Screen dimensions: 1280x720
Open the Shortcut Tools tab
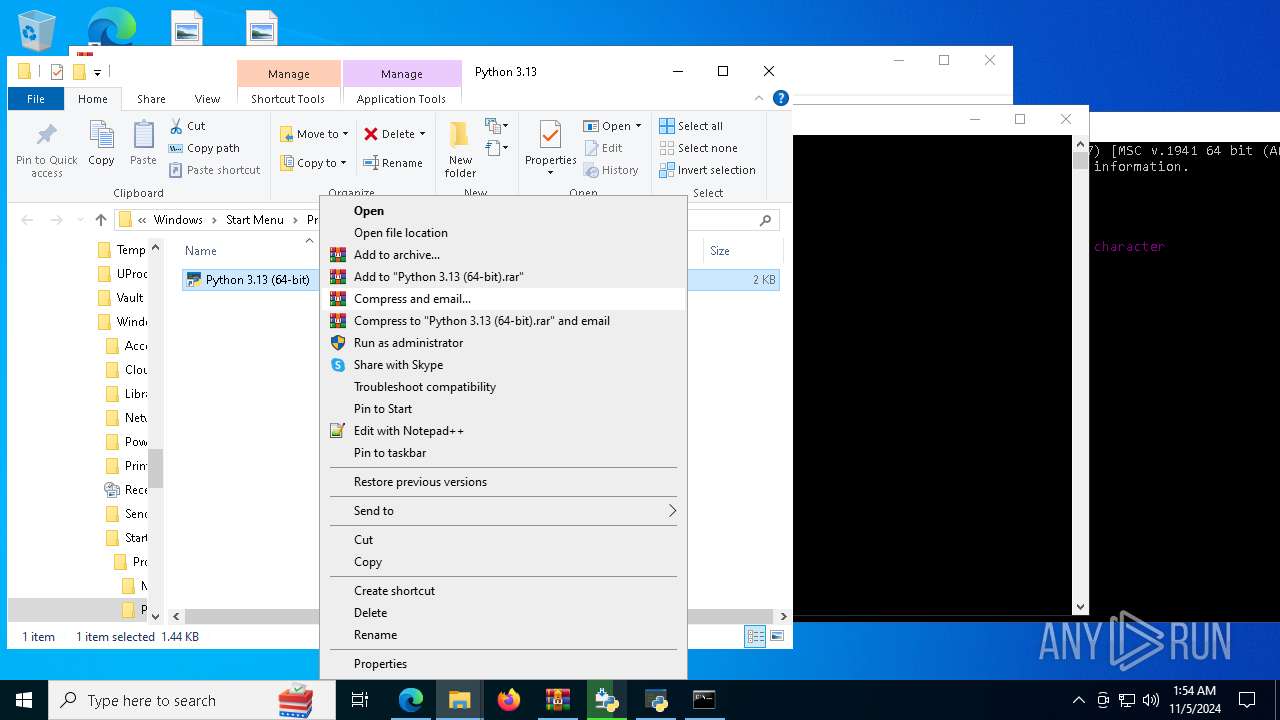coord(288,99)
